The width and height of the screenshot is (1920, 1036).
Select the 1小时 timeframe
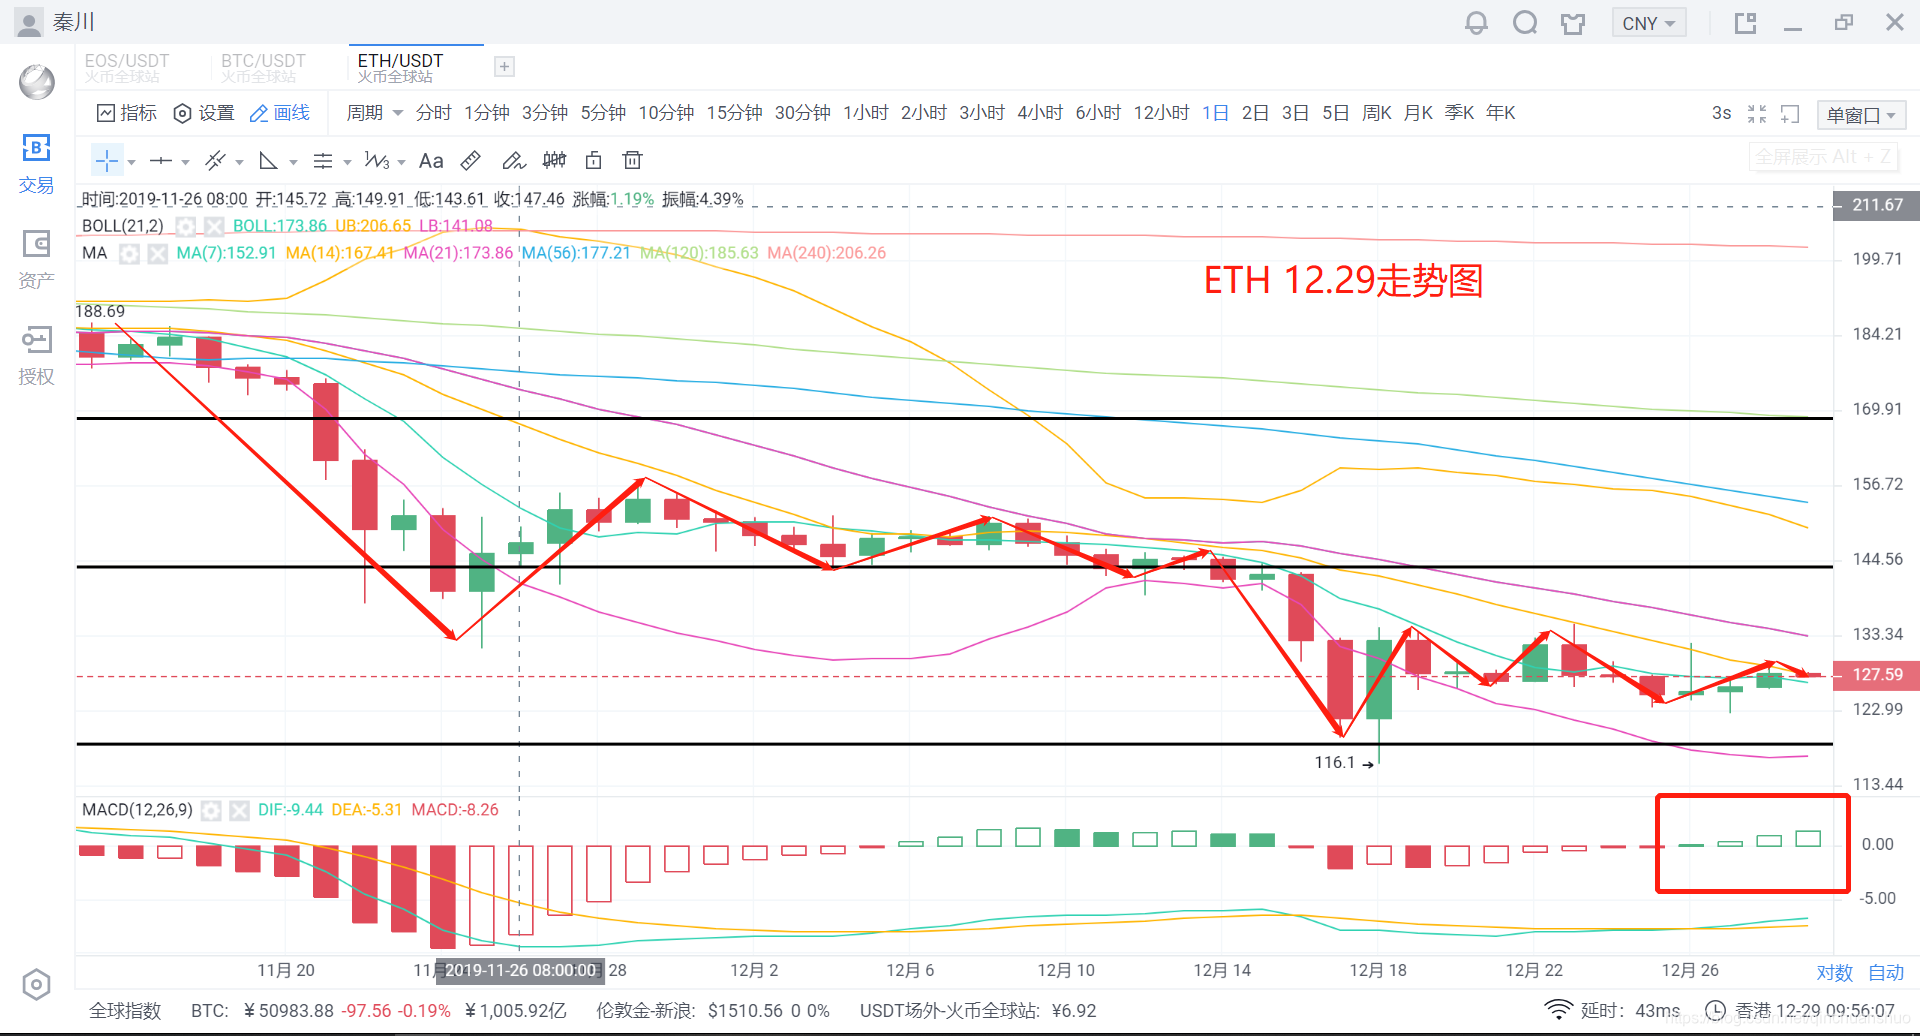[866, 113]
